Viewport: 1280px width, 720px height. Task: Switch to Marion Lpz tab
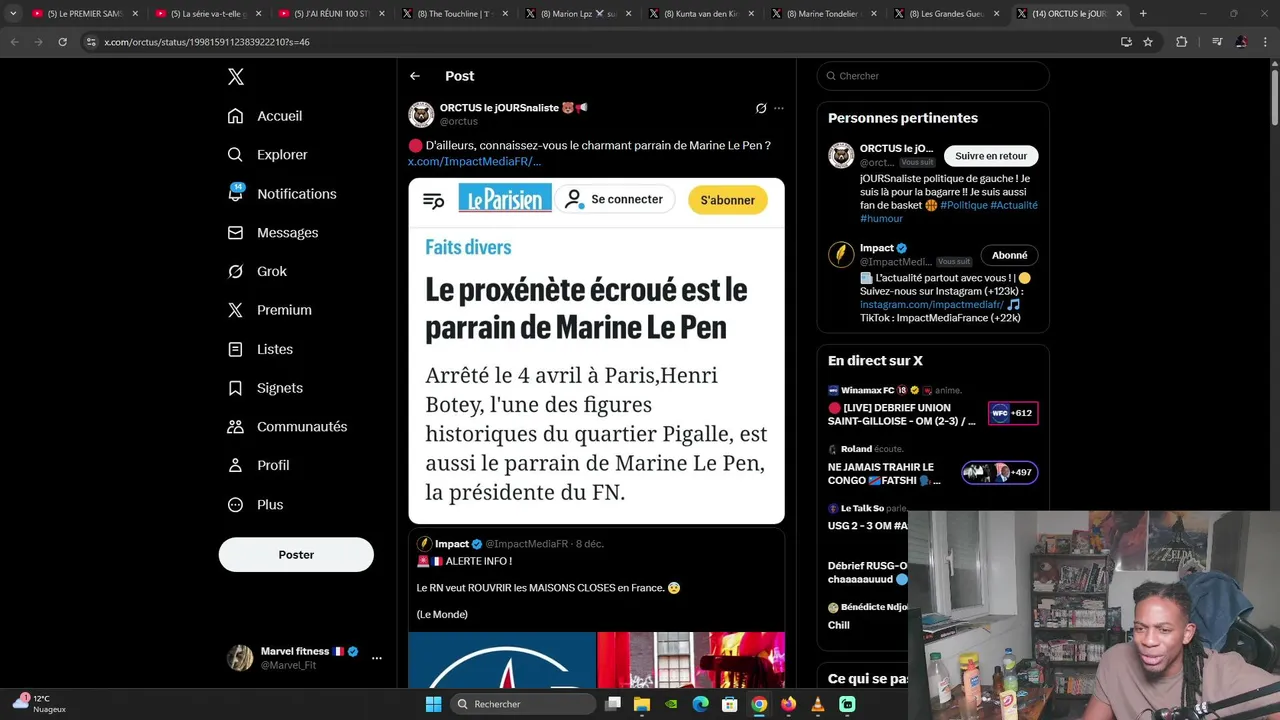[x=577, y=14]
